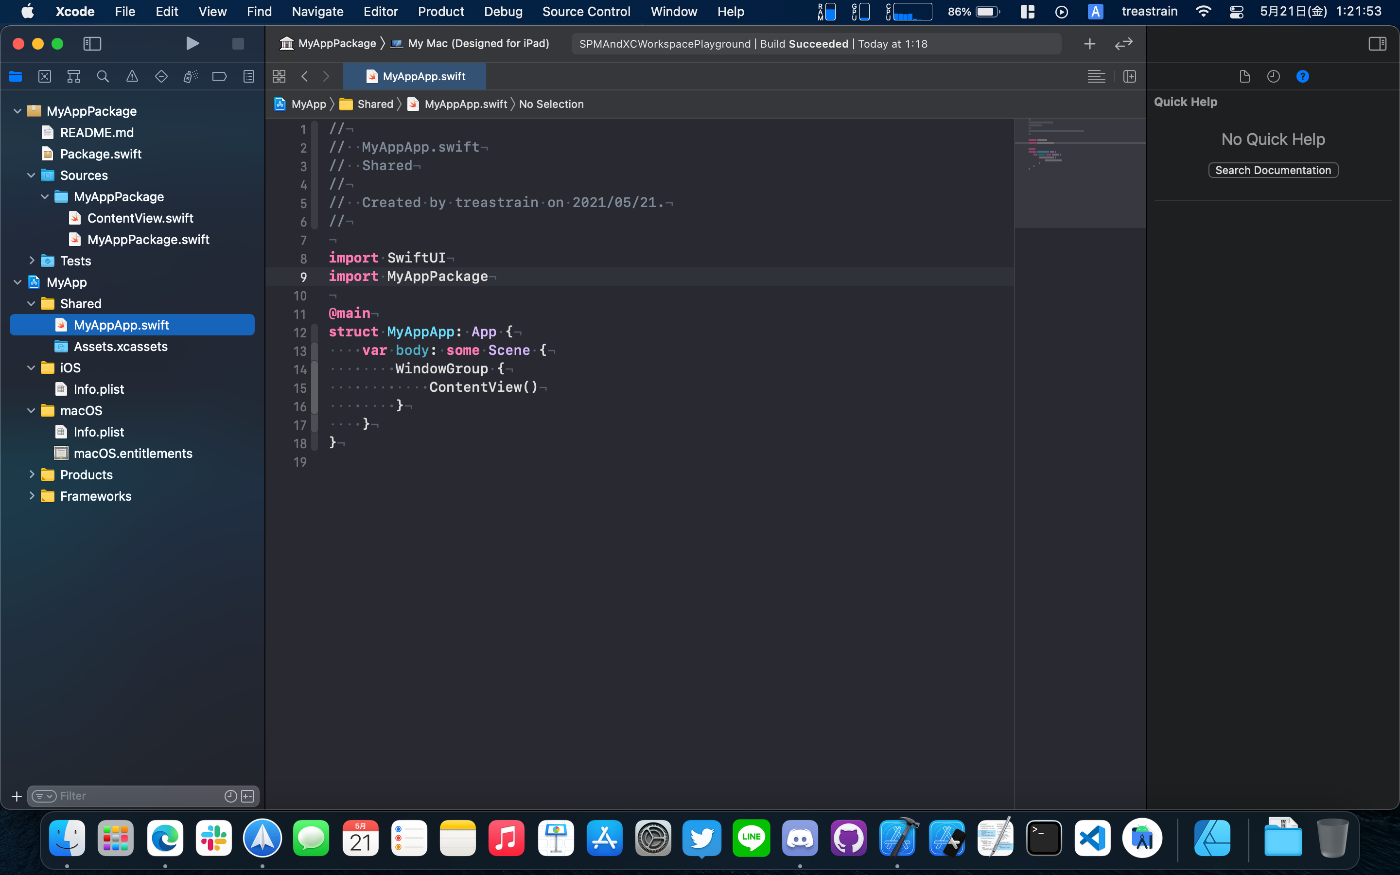Show the History inspector clock icon
The width and height of the screenshot is (1400, 875).
[1273, 77]
